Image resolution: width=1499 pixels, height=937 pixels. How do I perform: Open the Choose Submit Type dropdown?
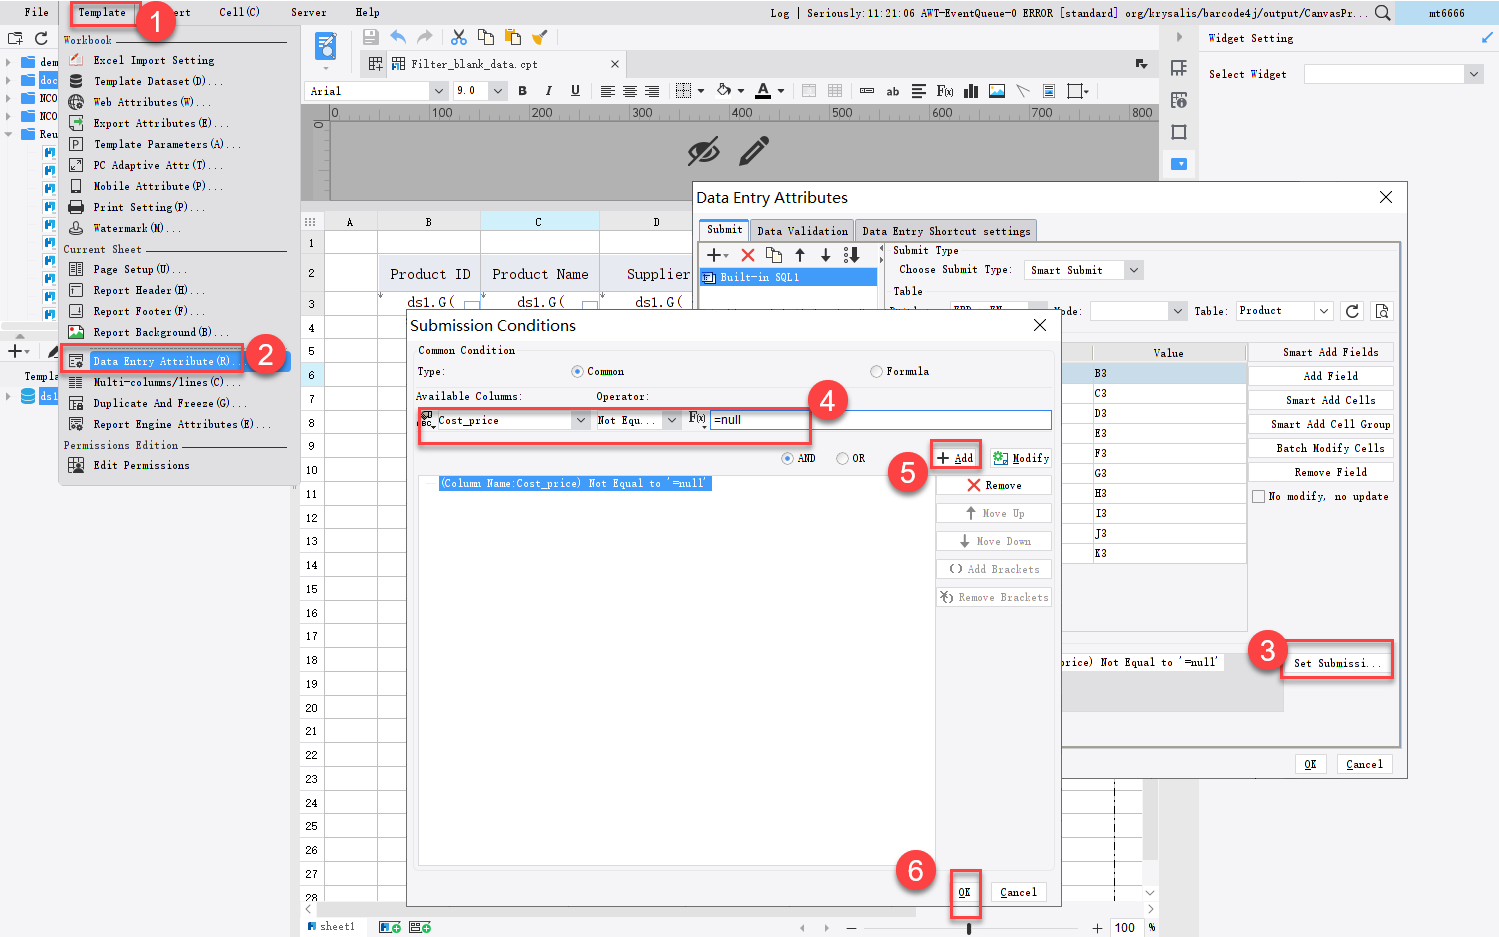coord(1133,270)
